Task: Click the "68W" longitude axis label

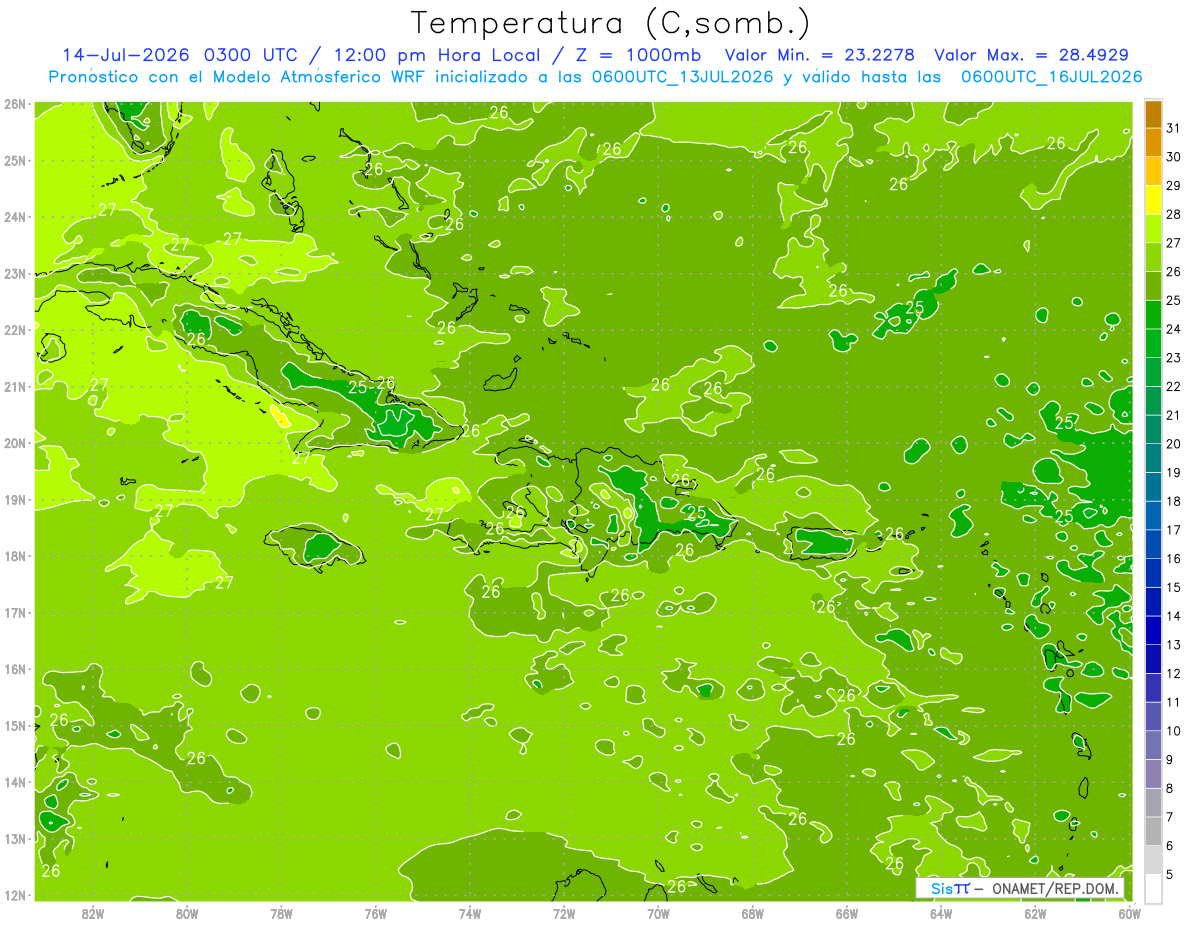Action: click(753, 914)
